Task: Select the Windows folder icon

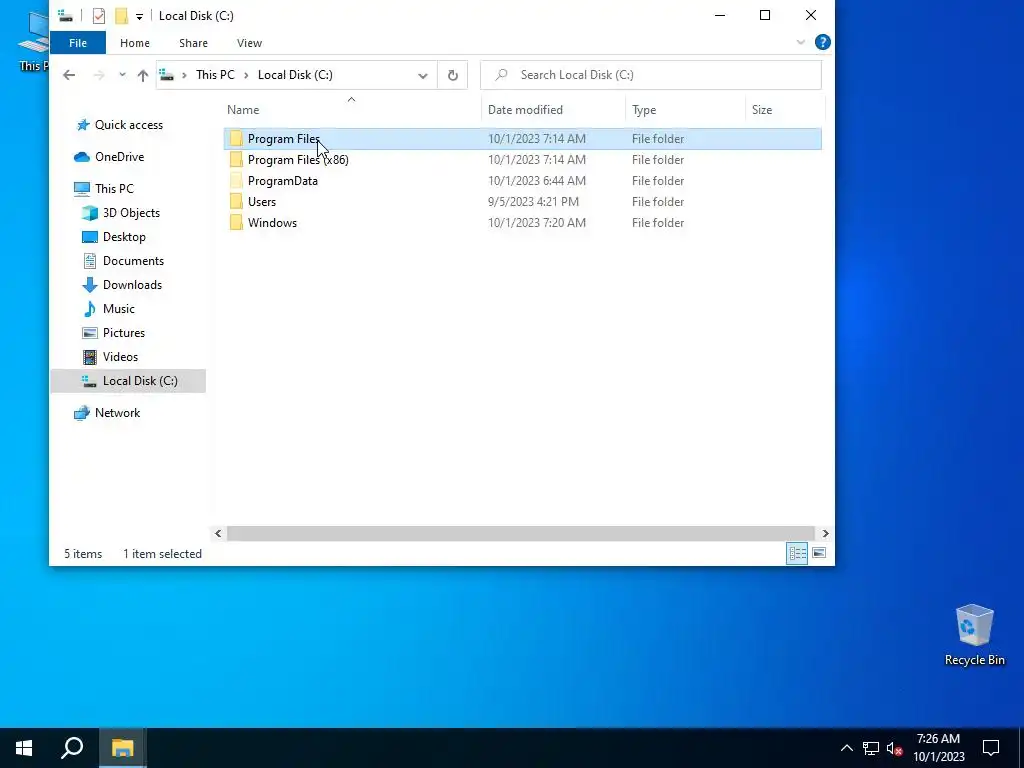Action: [236, 223]
